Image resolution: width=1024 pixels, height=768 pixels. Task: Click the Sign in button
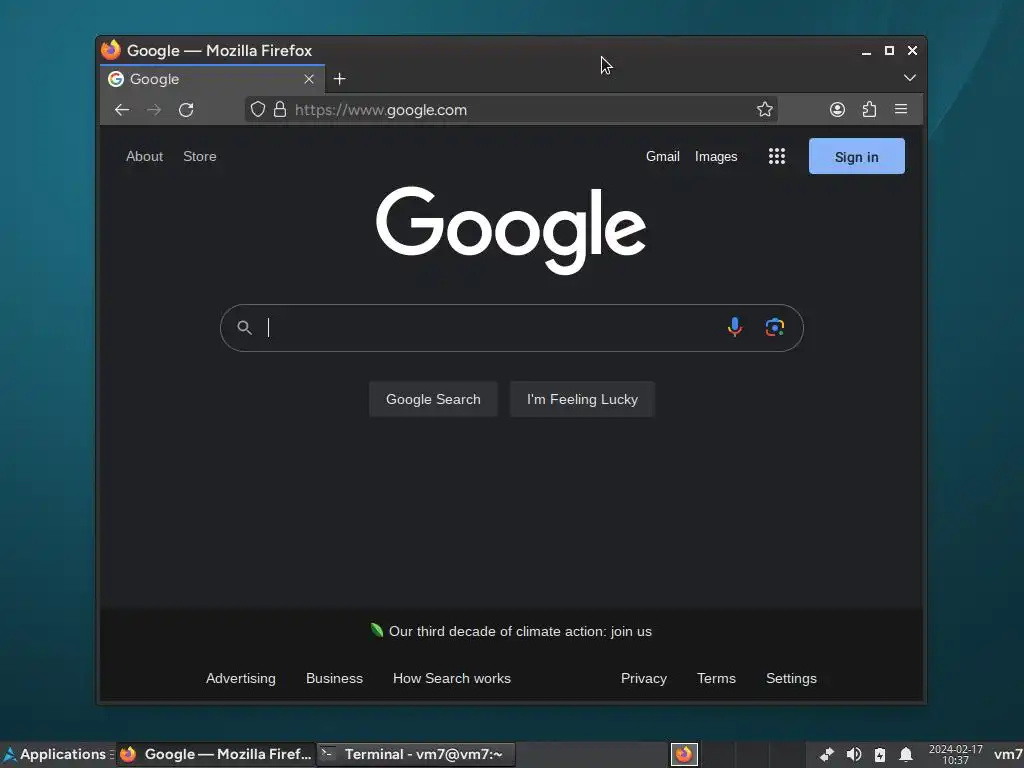coord(857,156)
